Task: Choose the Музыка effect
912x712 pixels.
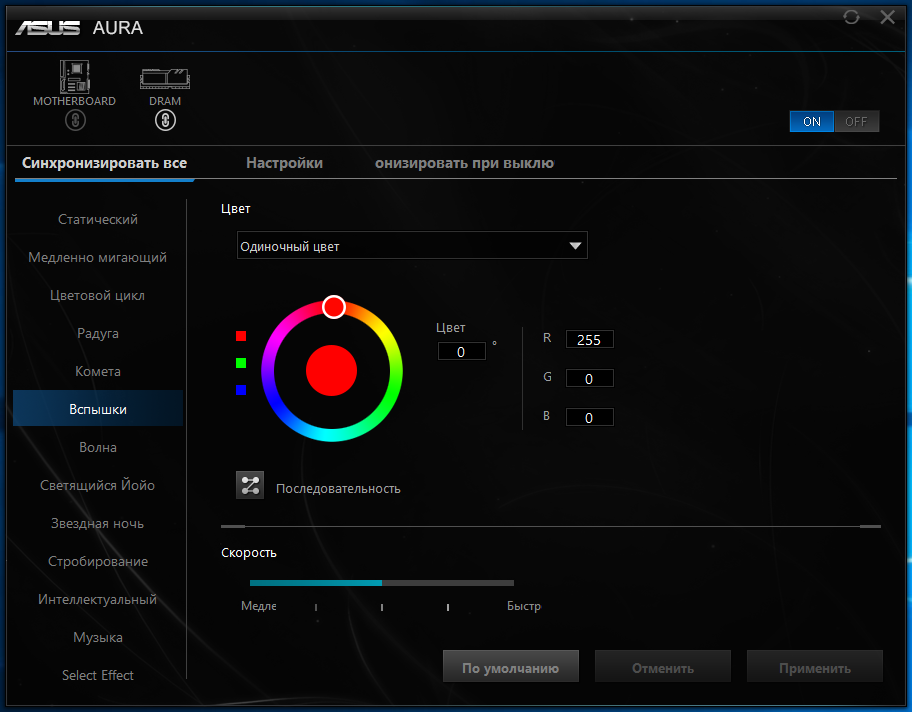Action: pyautogui.click(x=98, y=638)
